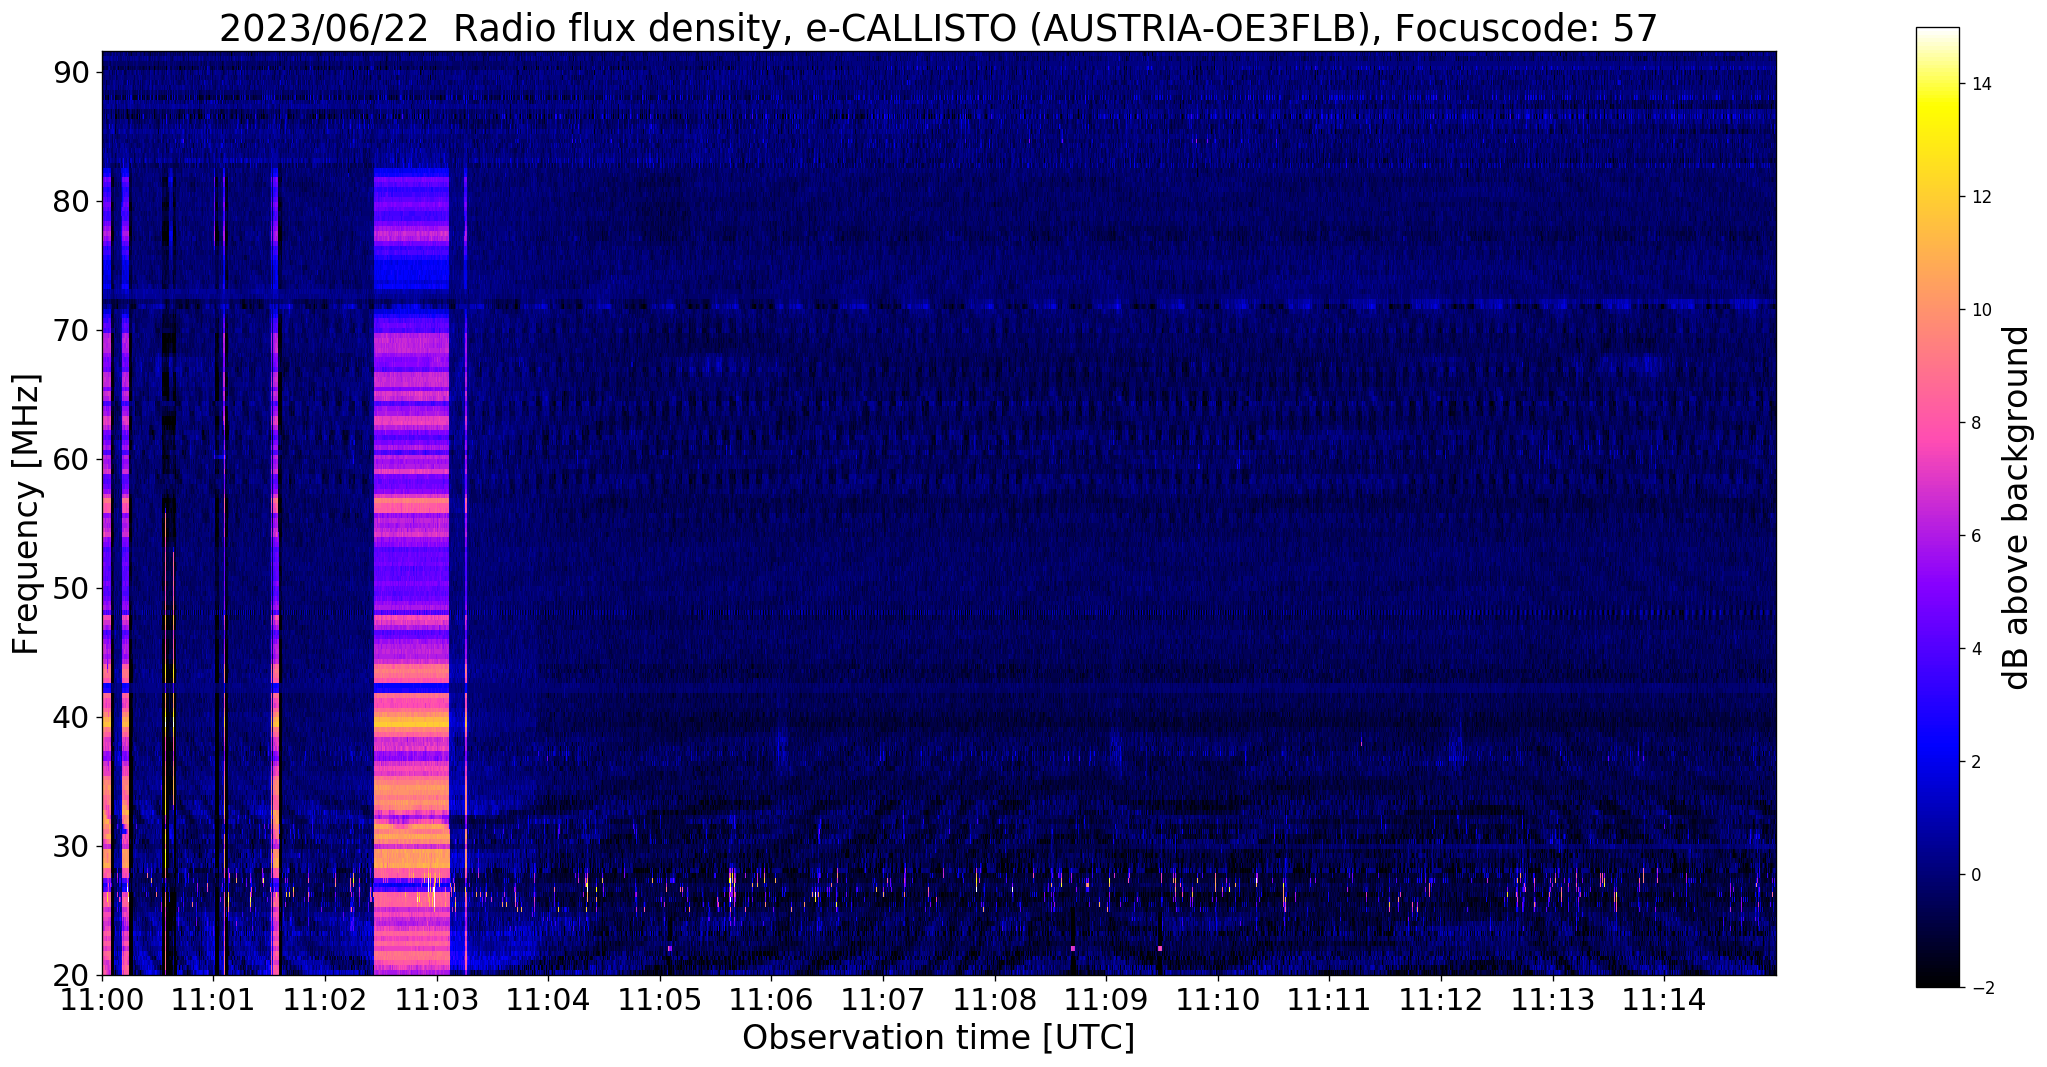Click the colorbar tick label 4

1974,649
